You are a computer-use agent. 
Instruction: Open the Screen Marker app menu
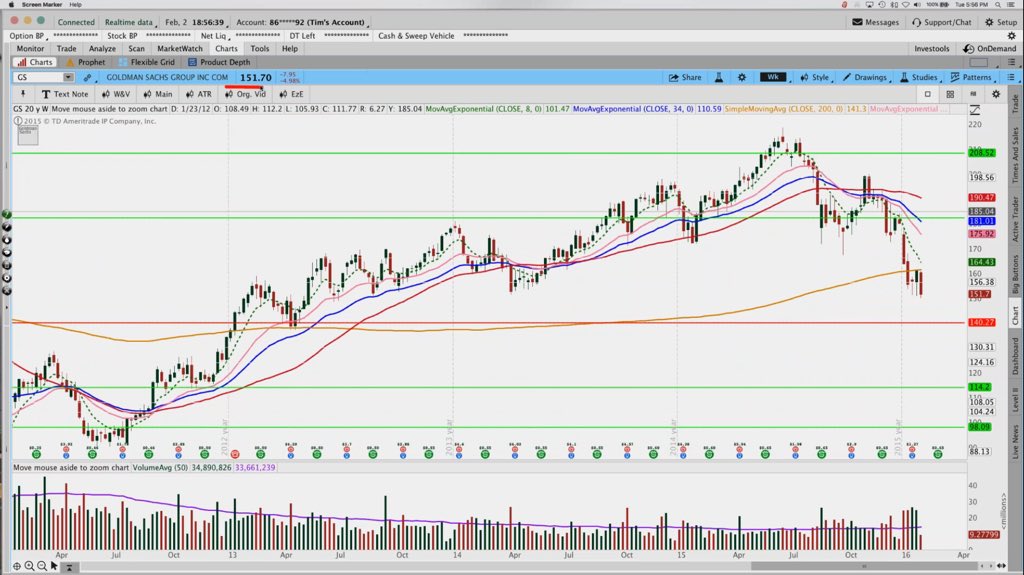point(42,5)
